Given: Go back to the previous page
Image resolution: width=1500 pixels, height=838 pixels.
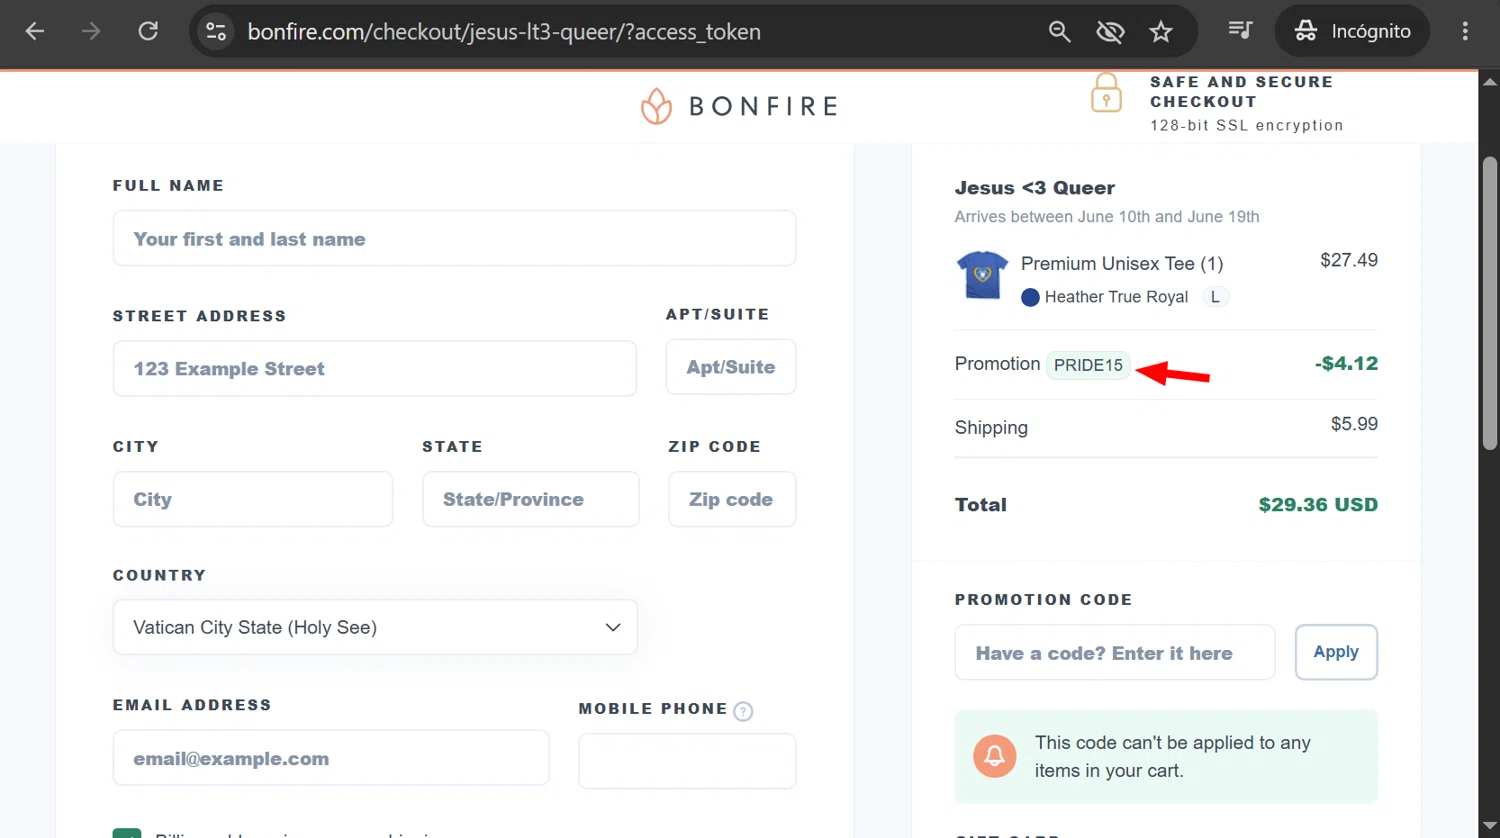Looking at the screenshot, I should pos(35,31).
